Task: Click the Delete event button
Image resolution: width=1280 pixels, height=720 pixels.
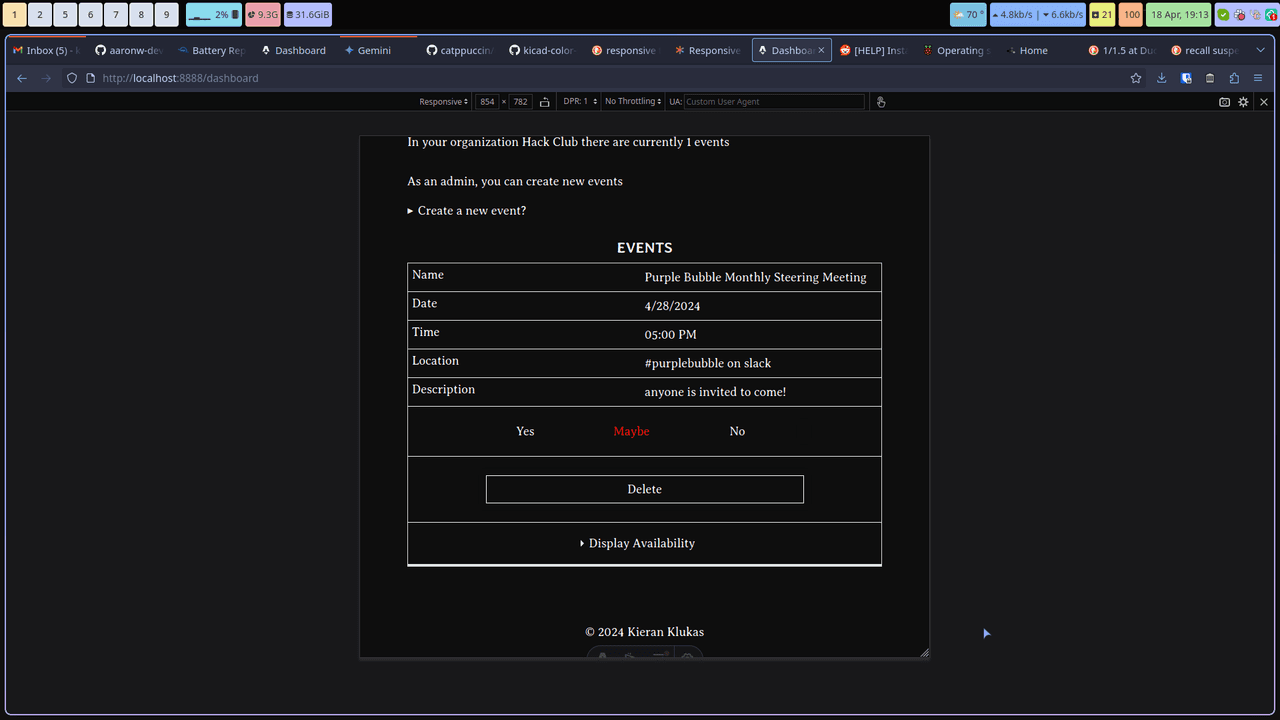Action: pos(644,489)
